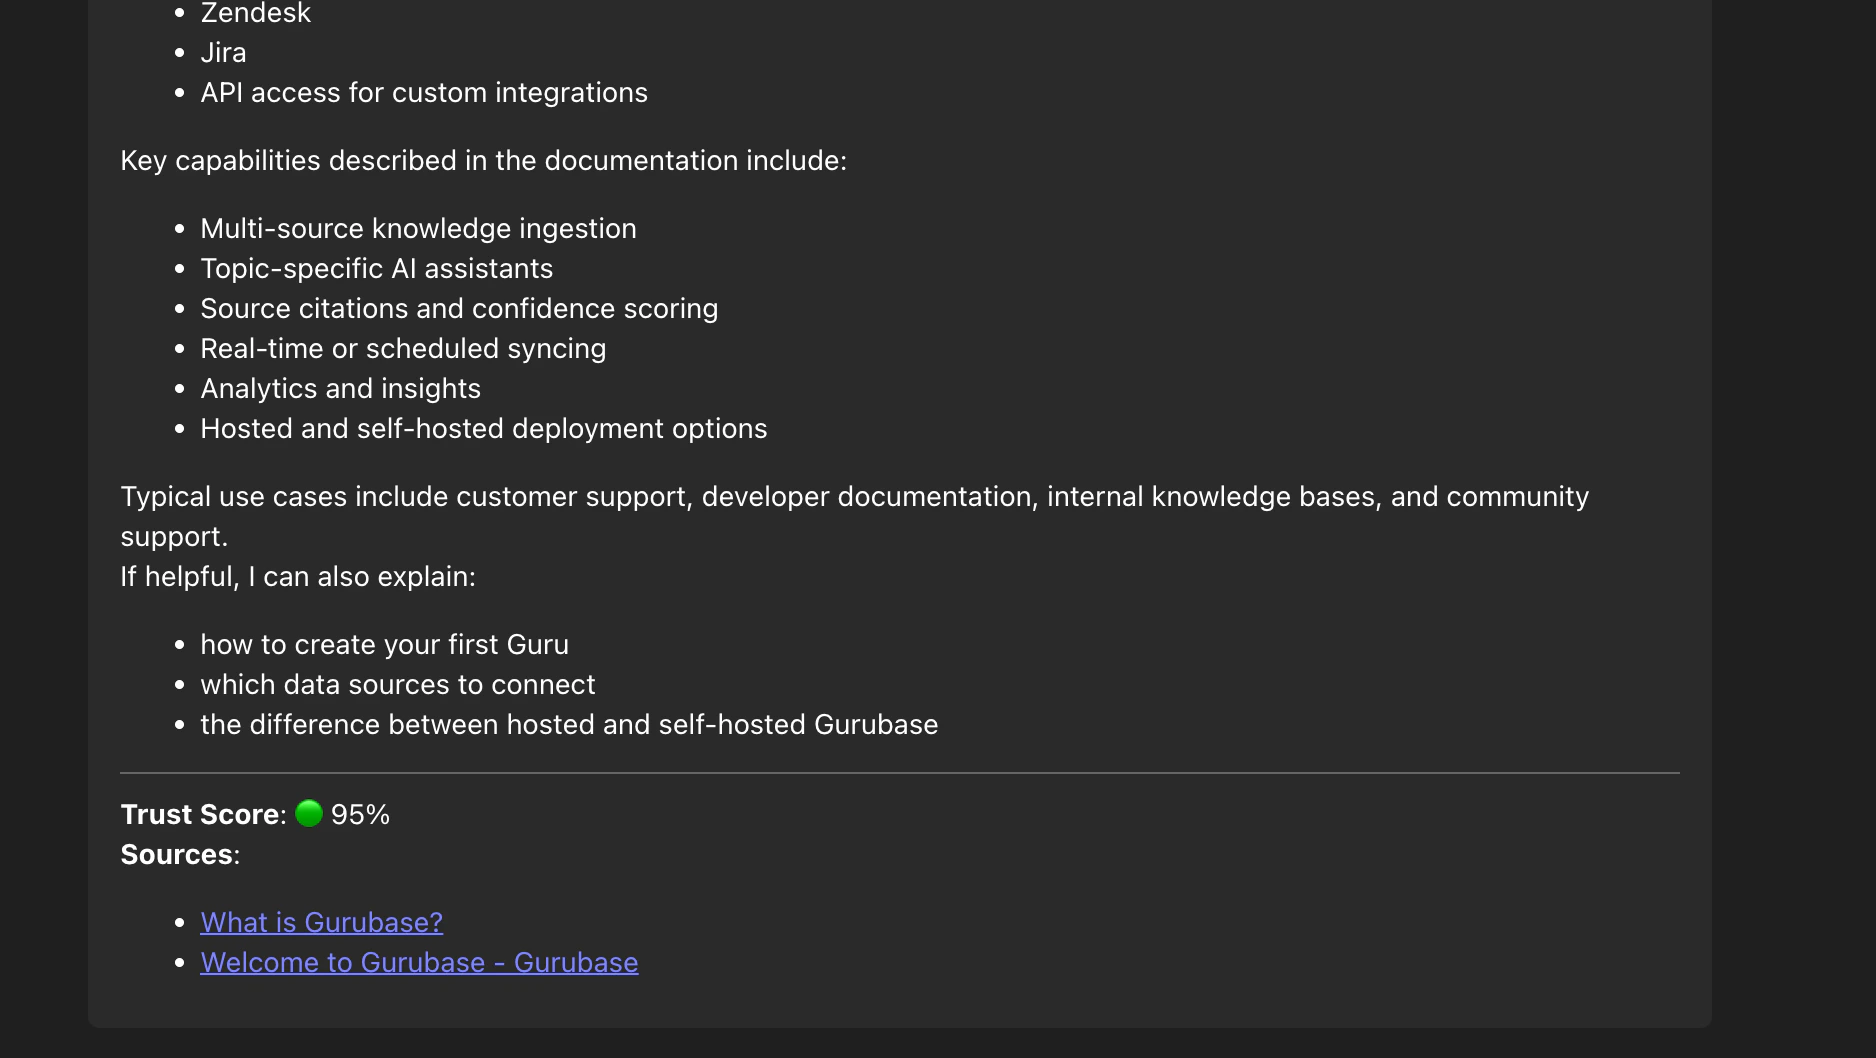Screen dimensions: 1876x1058
Task: Click the green Trust Score indicator dot
Action: pyautogui.click(x=309, y=813)
